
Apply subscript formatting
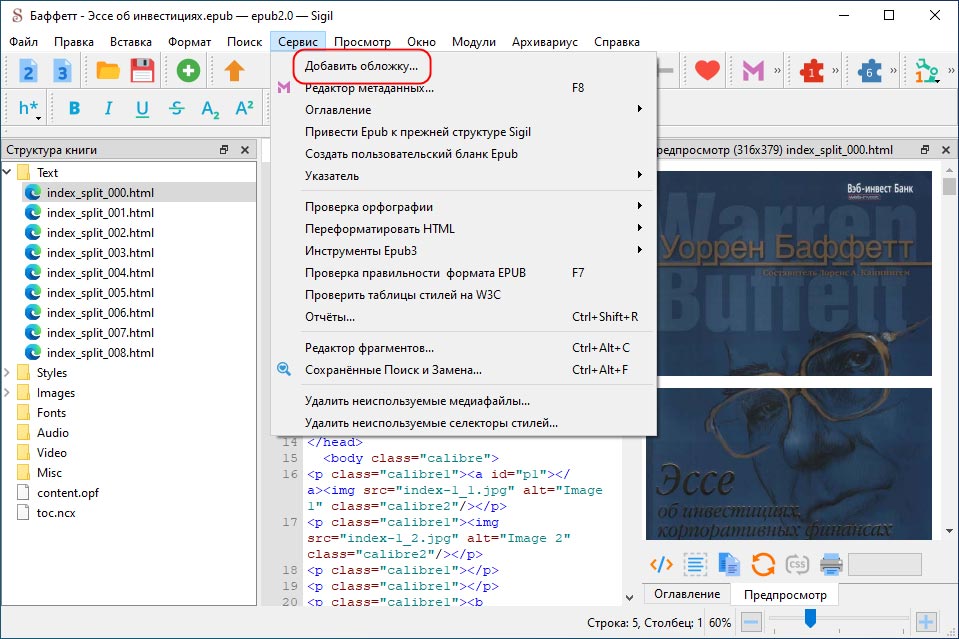(x=210, y=109)
